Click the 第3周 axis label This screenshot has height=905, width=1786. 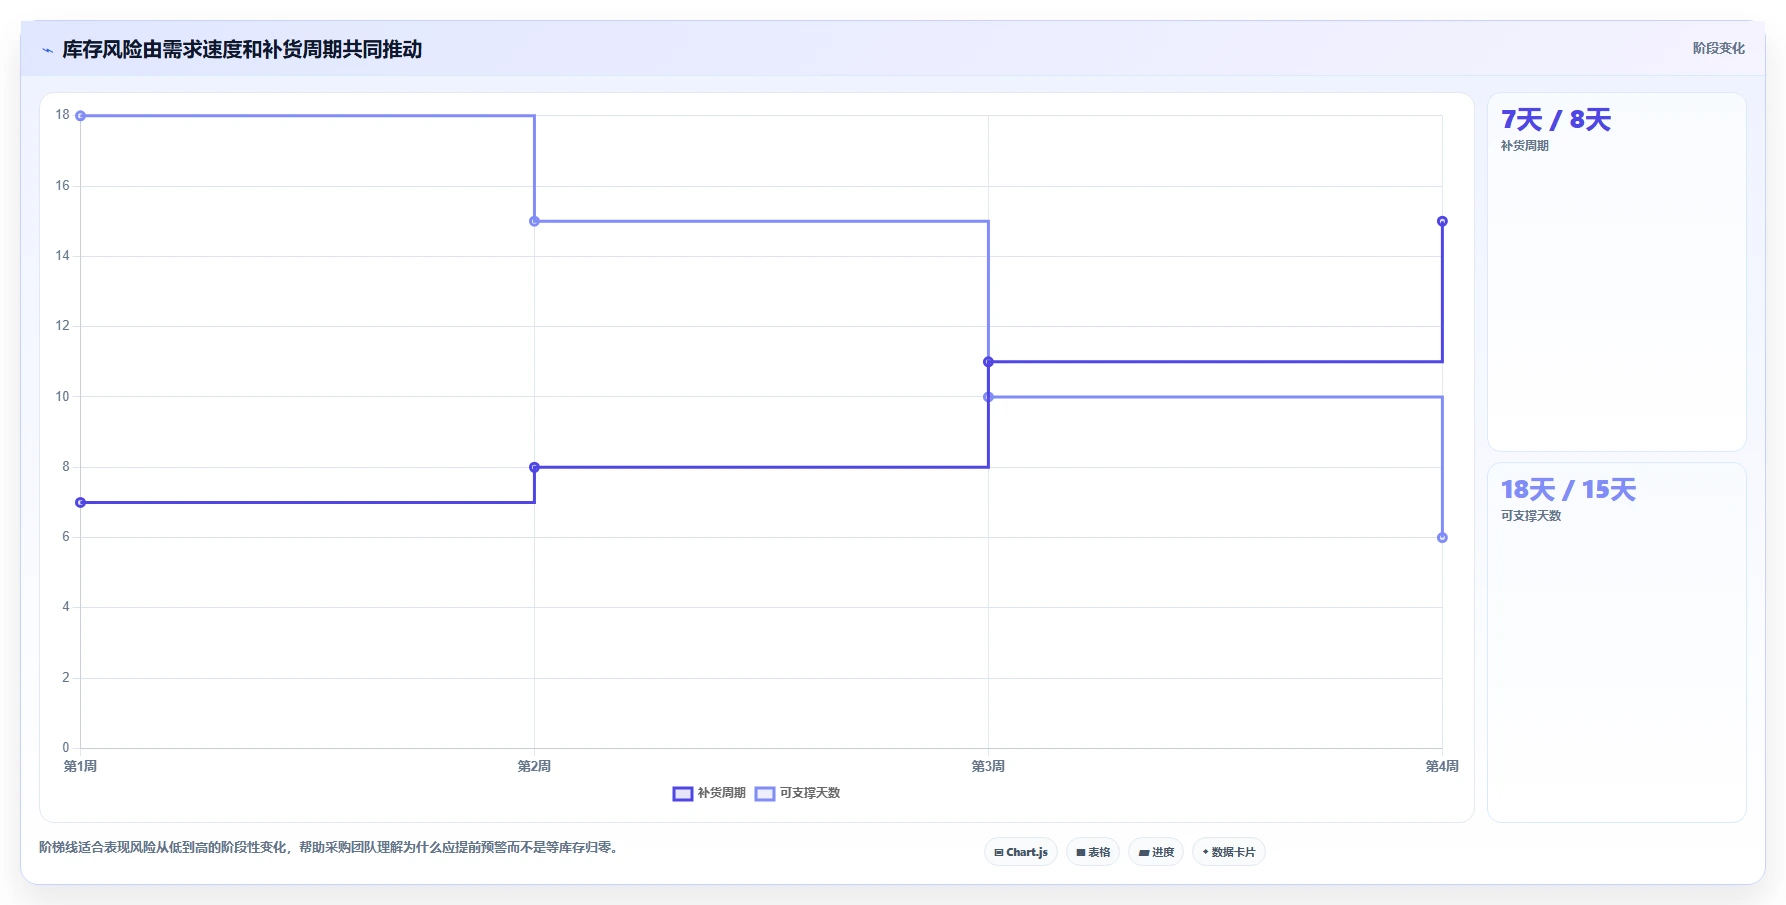(988, 766)
